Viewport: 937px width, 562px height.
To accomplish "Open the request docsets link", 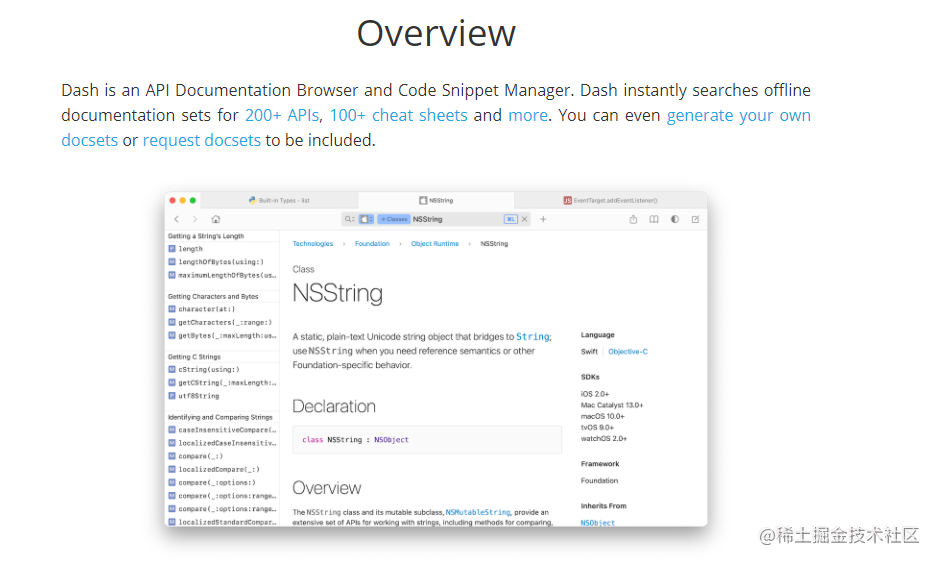I will (201, 140).
